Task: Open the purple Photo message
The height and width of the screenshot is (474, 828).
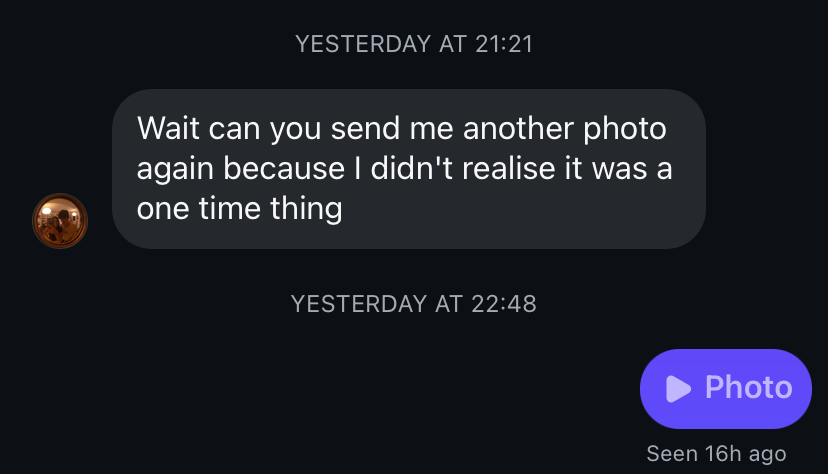Action: [726, 389]
